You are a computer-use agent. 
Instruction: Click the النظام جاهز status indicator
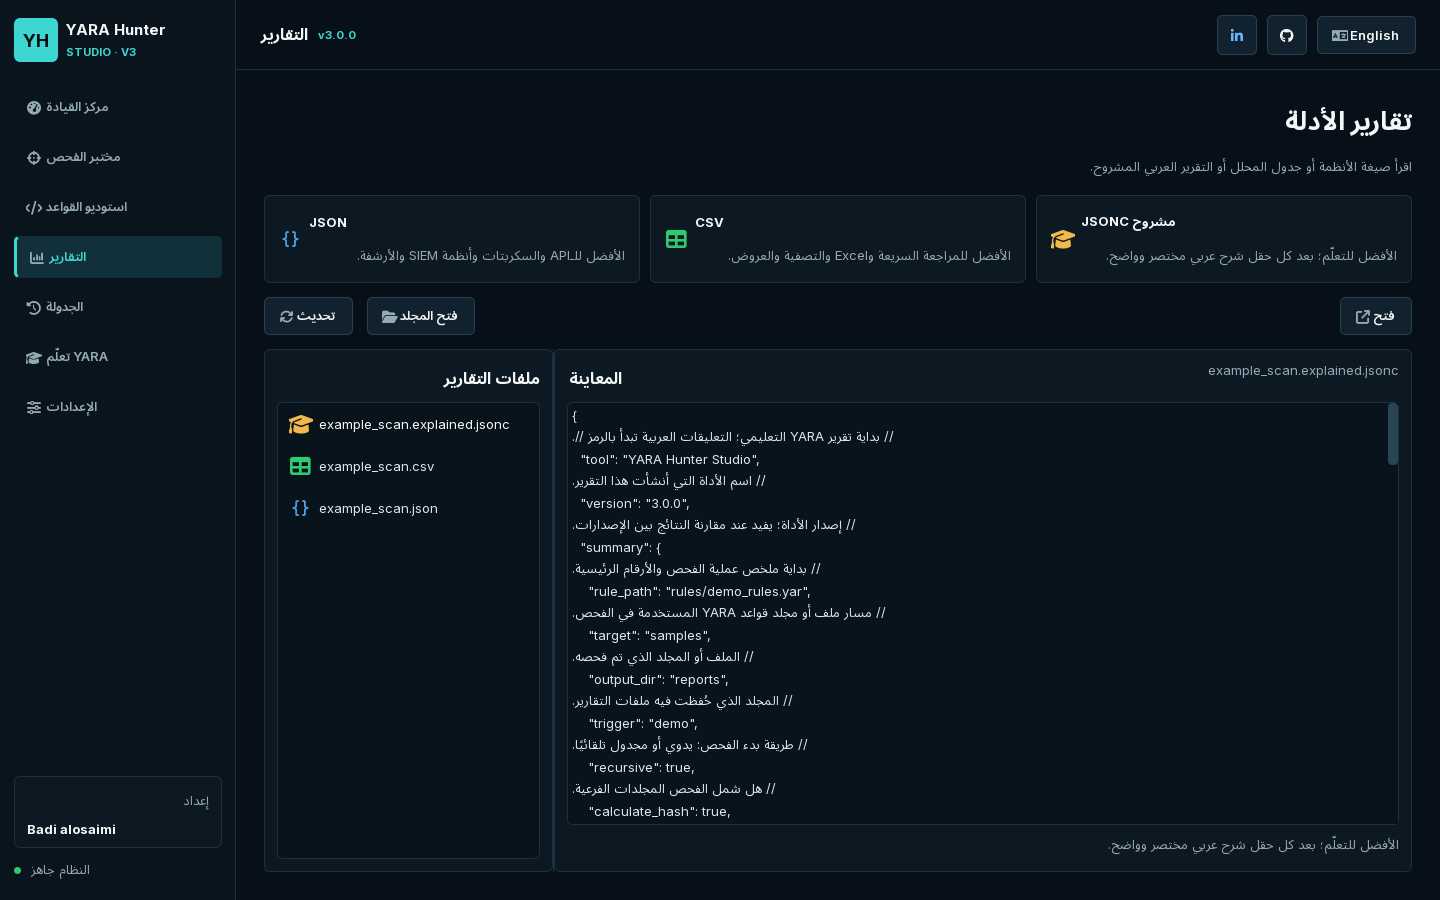pos(53,870)
